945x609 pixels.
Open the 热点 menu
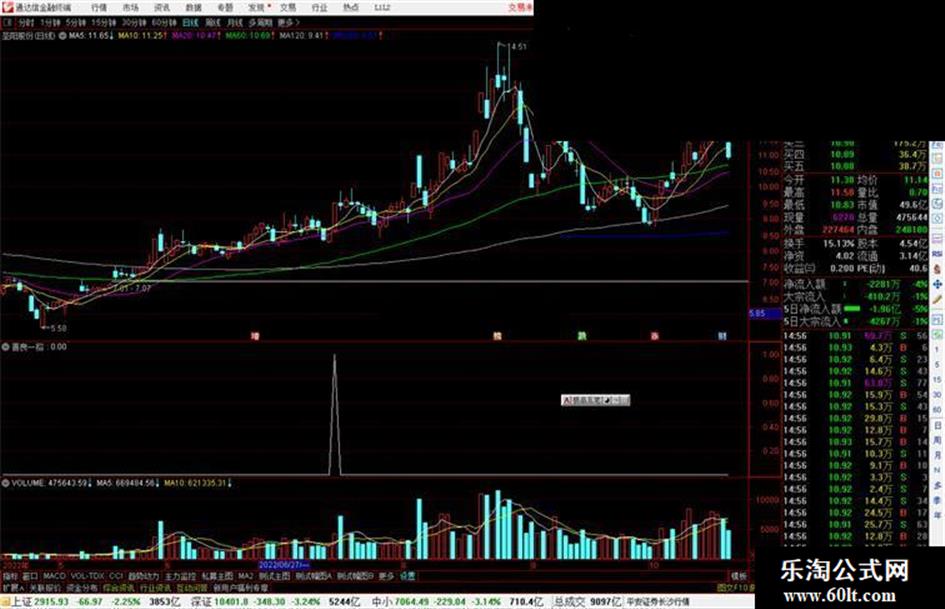click(x=351, y=8)
